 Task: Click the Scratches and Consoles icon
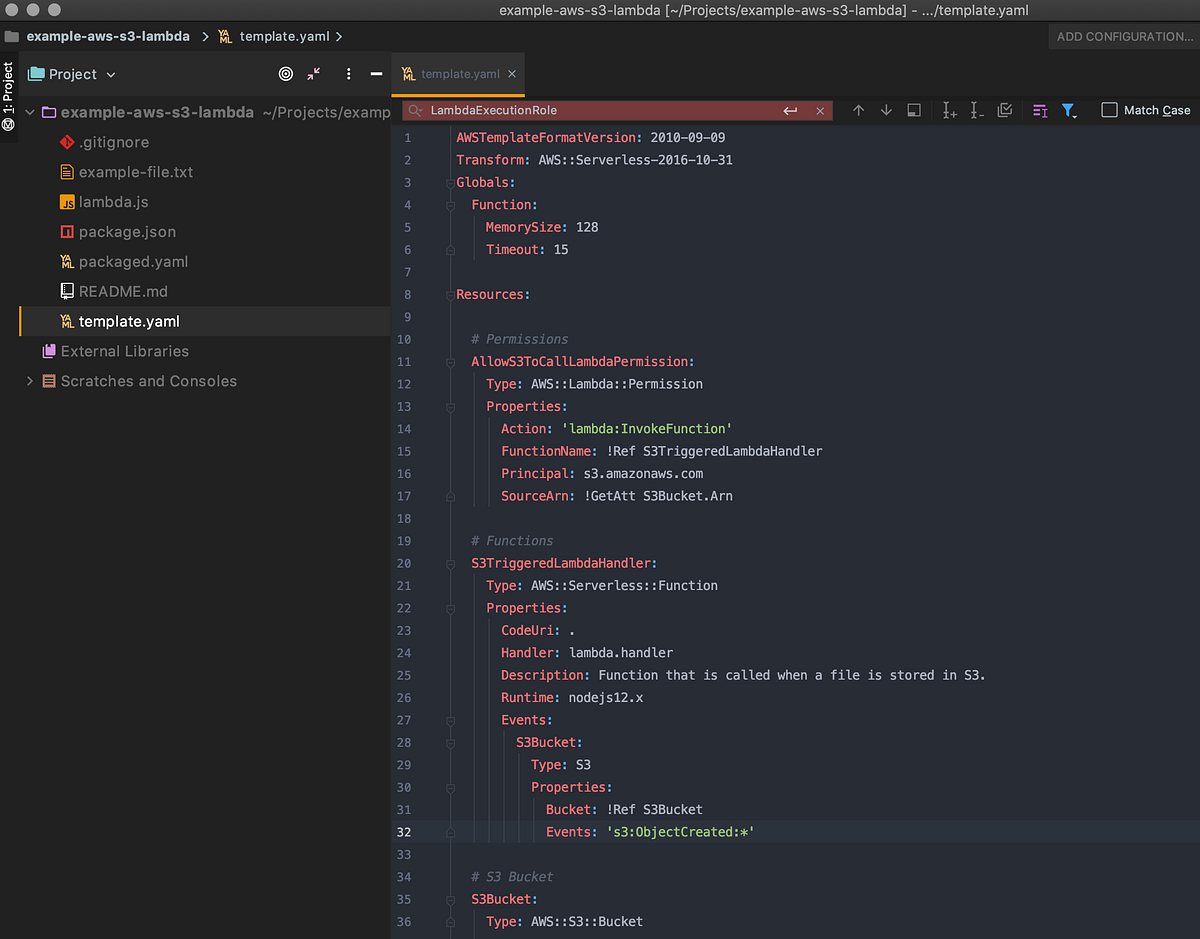(x=49, y=381)
